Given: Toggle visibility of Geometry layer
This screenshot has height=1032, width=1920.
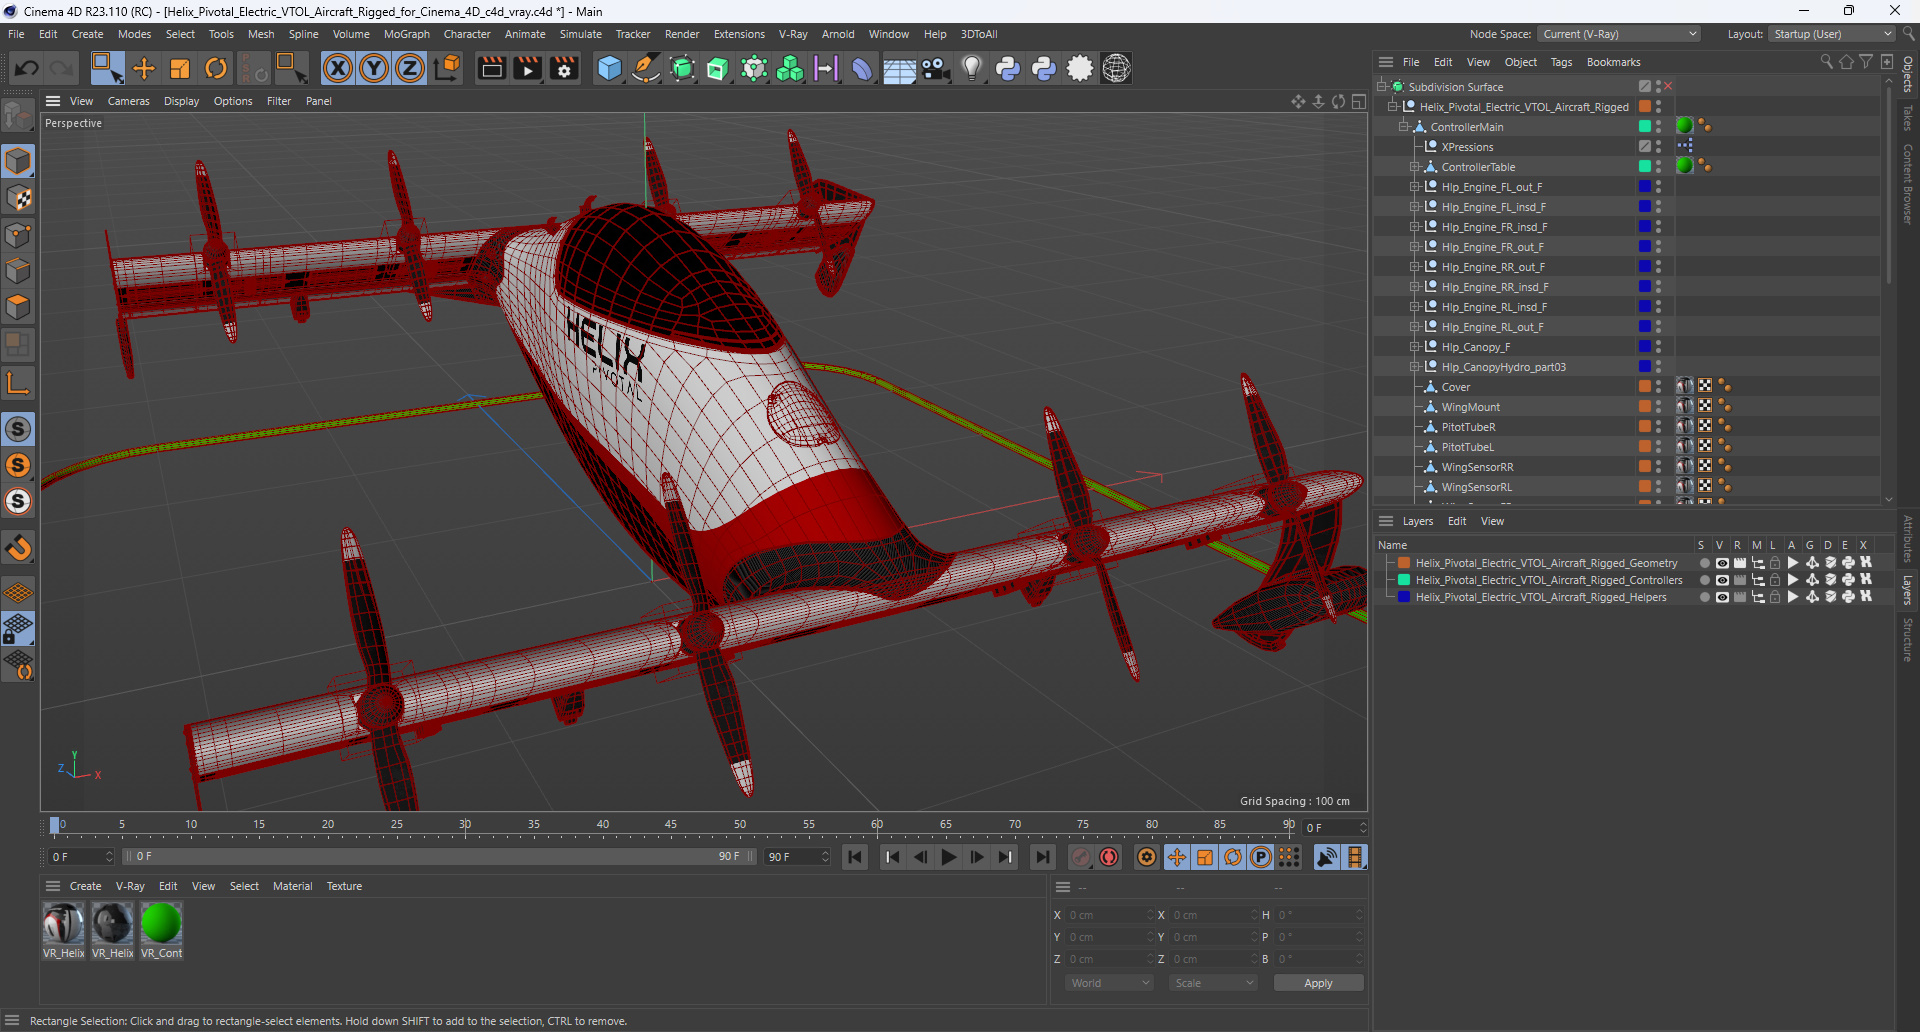Looking at the screenshot, I should (1722, 563).
